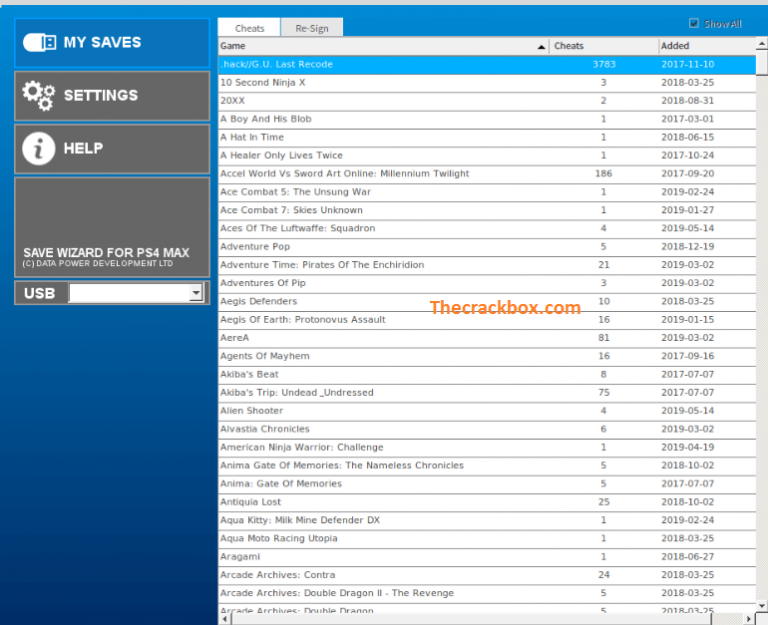Select Ace Combat 7: Skies Unknown
This screenshot has height=625, width=768.
(x=487, y=210)
